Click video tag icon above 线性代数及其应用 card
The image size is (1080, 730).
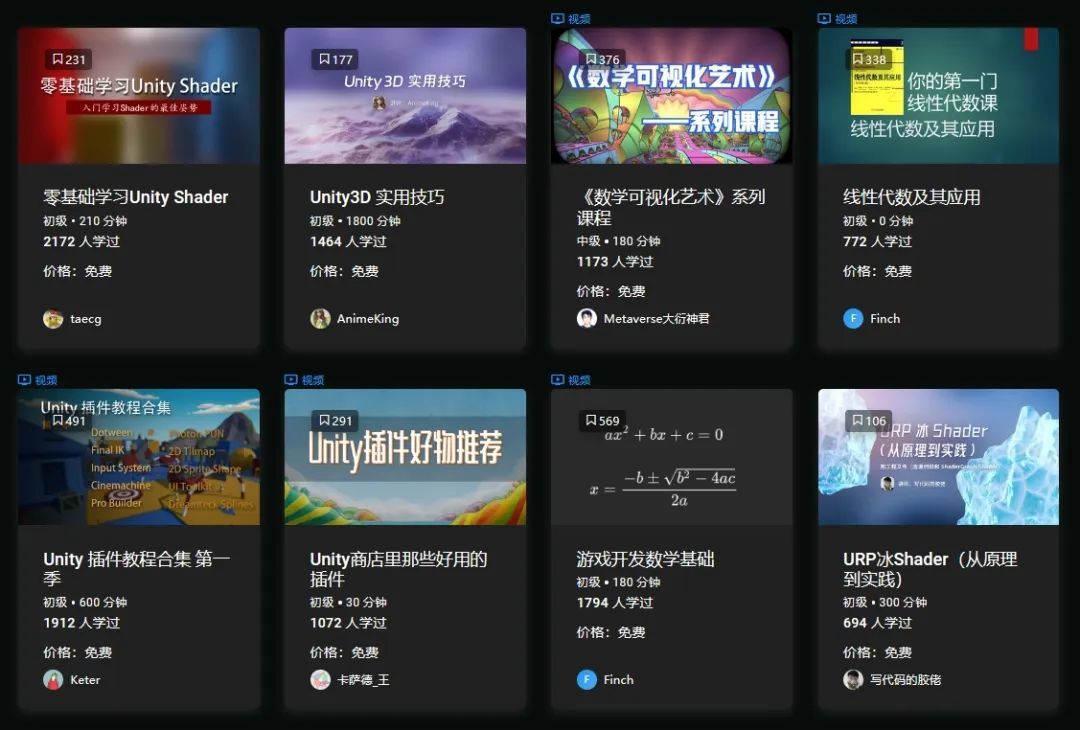click(x=824, y=19)
